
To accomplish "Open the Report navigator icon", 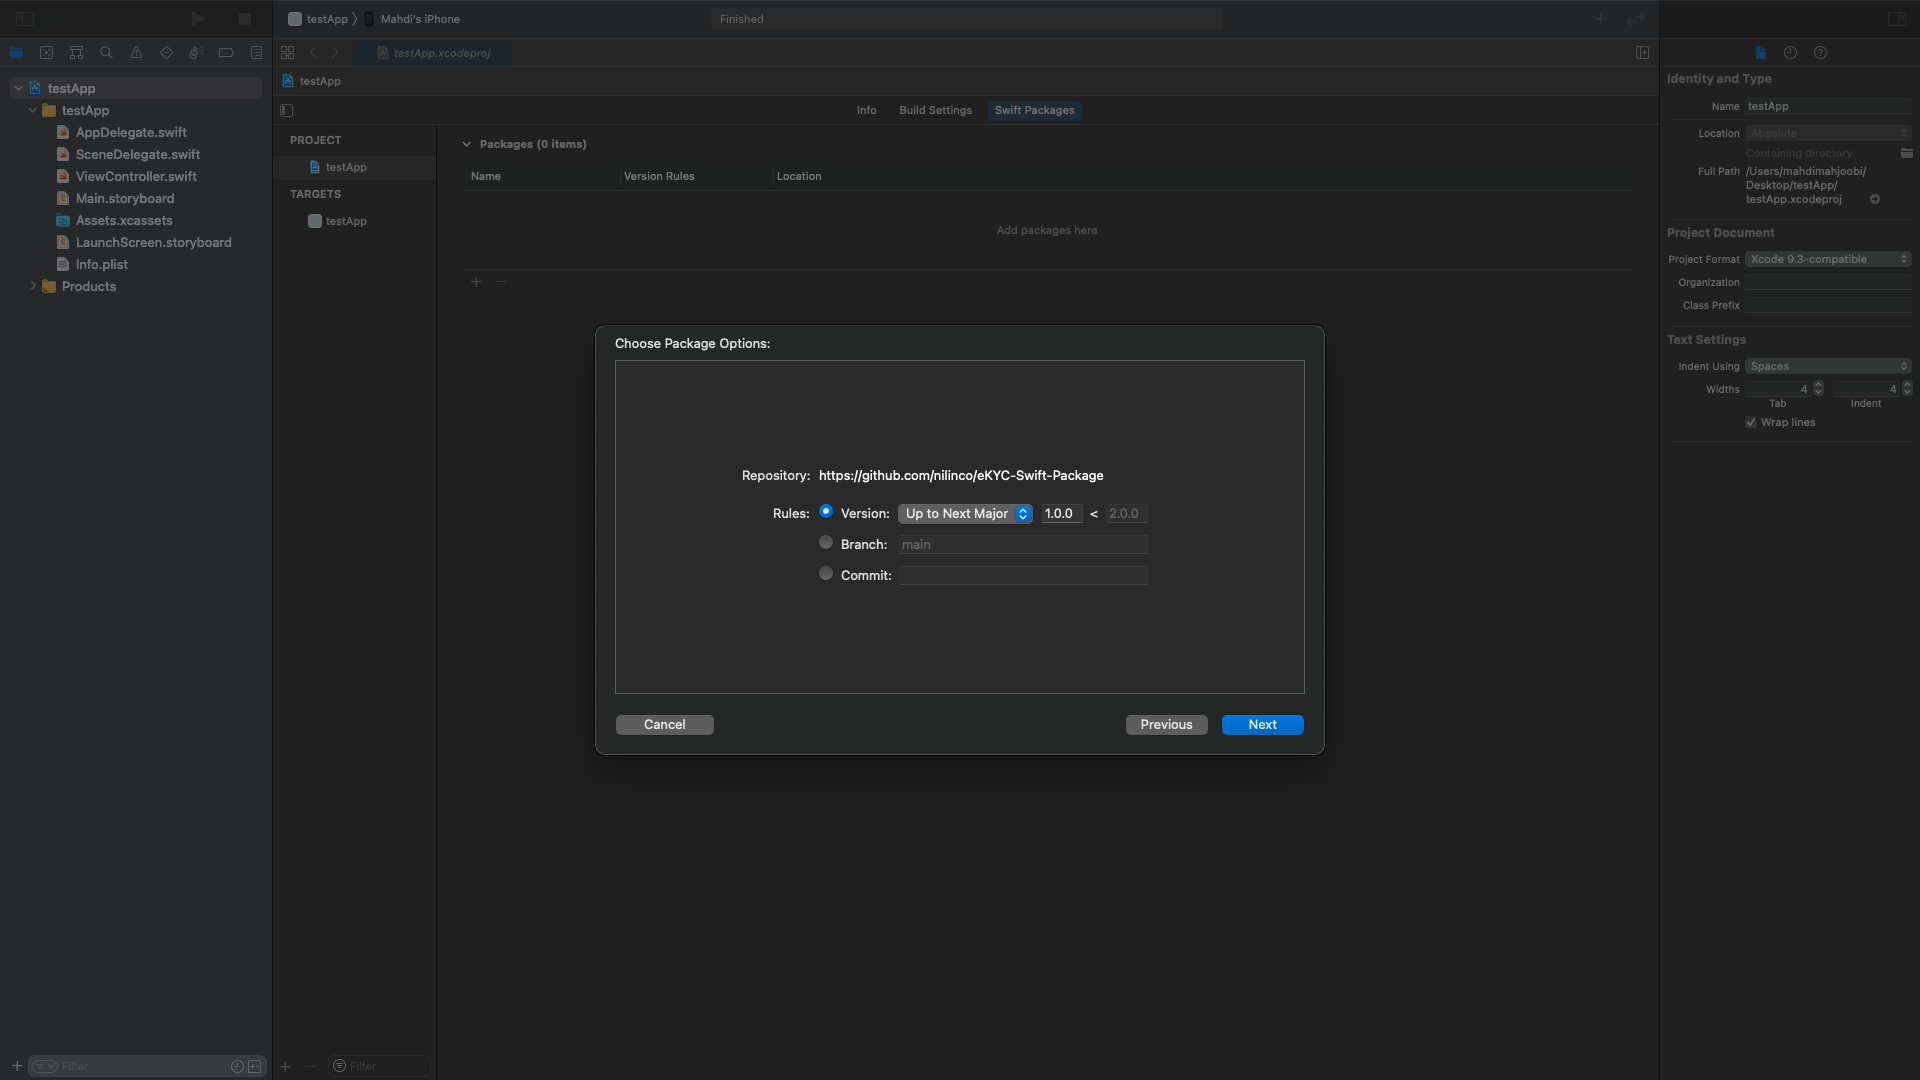I will pyautogui.click(x=256, y=53).
